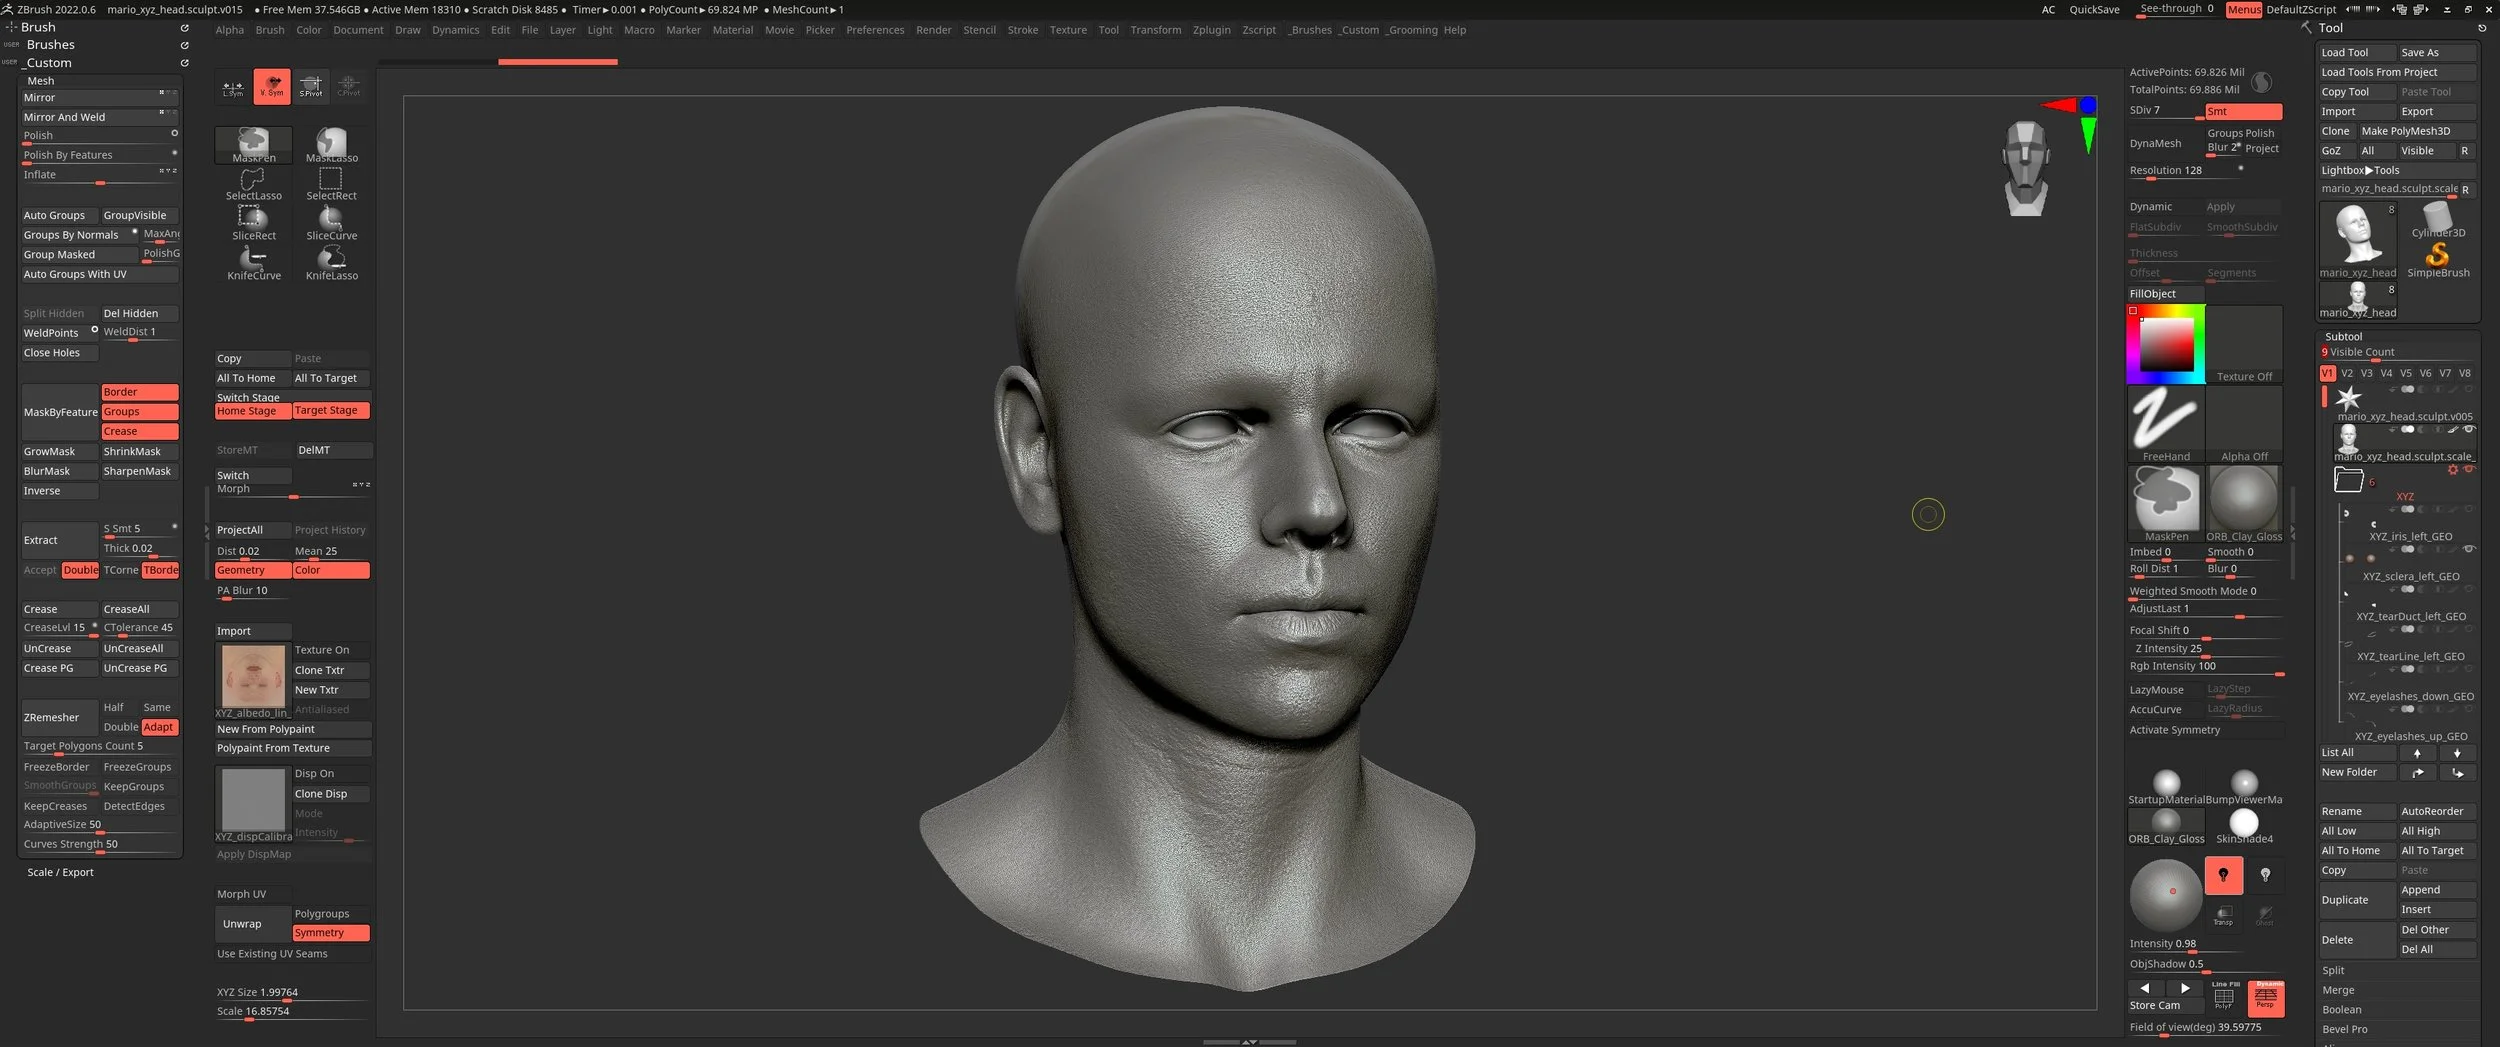2500x1047 pixels.
Task: Select the SkinShade4 material sphere
Action: pos(2244,825)
